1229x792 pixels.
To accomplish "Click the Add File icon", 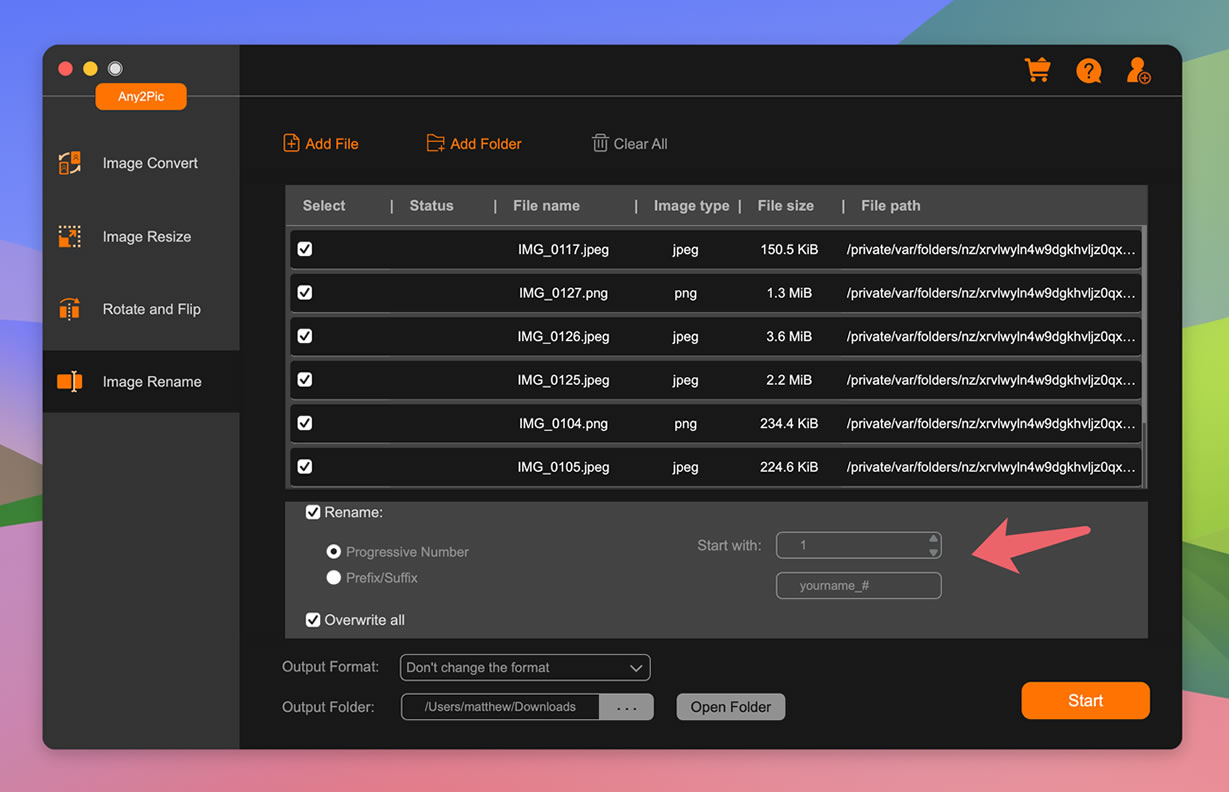I will click(x=291, y=143).
